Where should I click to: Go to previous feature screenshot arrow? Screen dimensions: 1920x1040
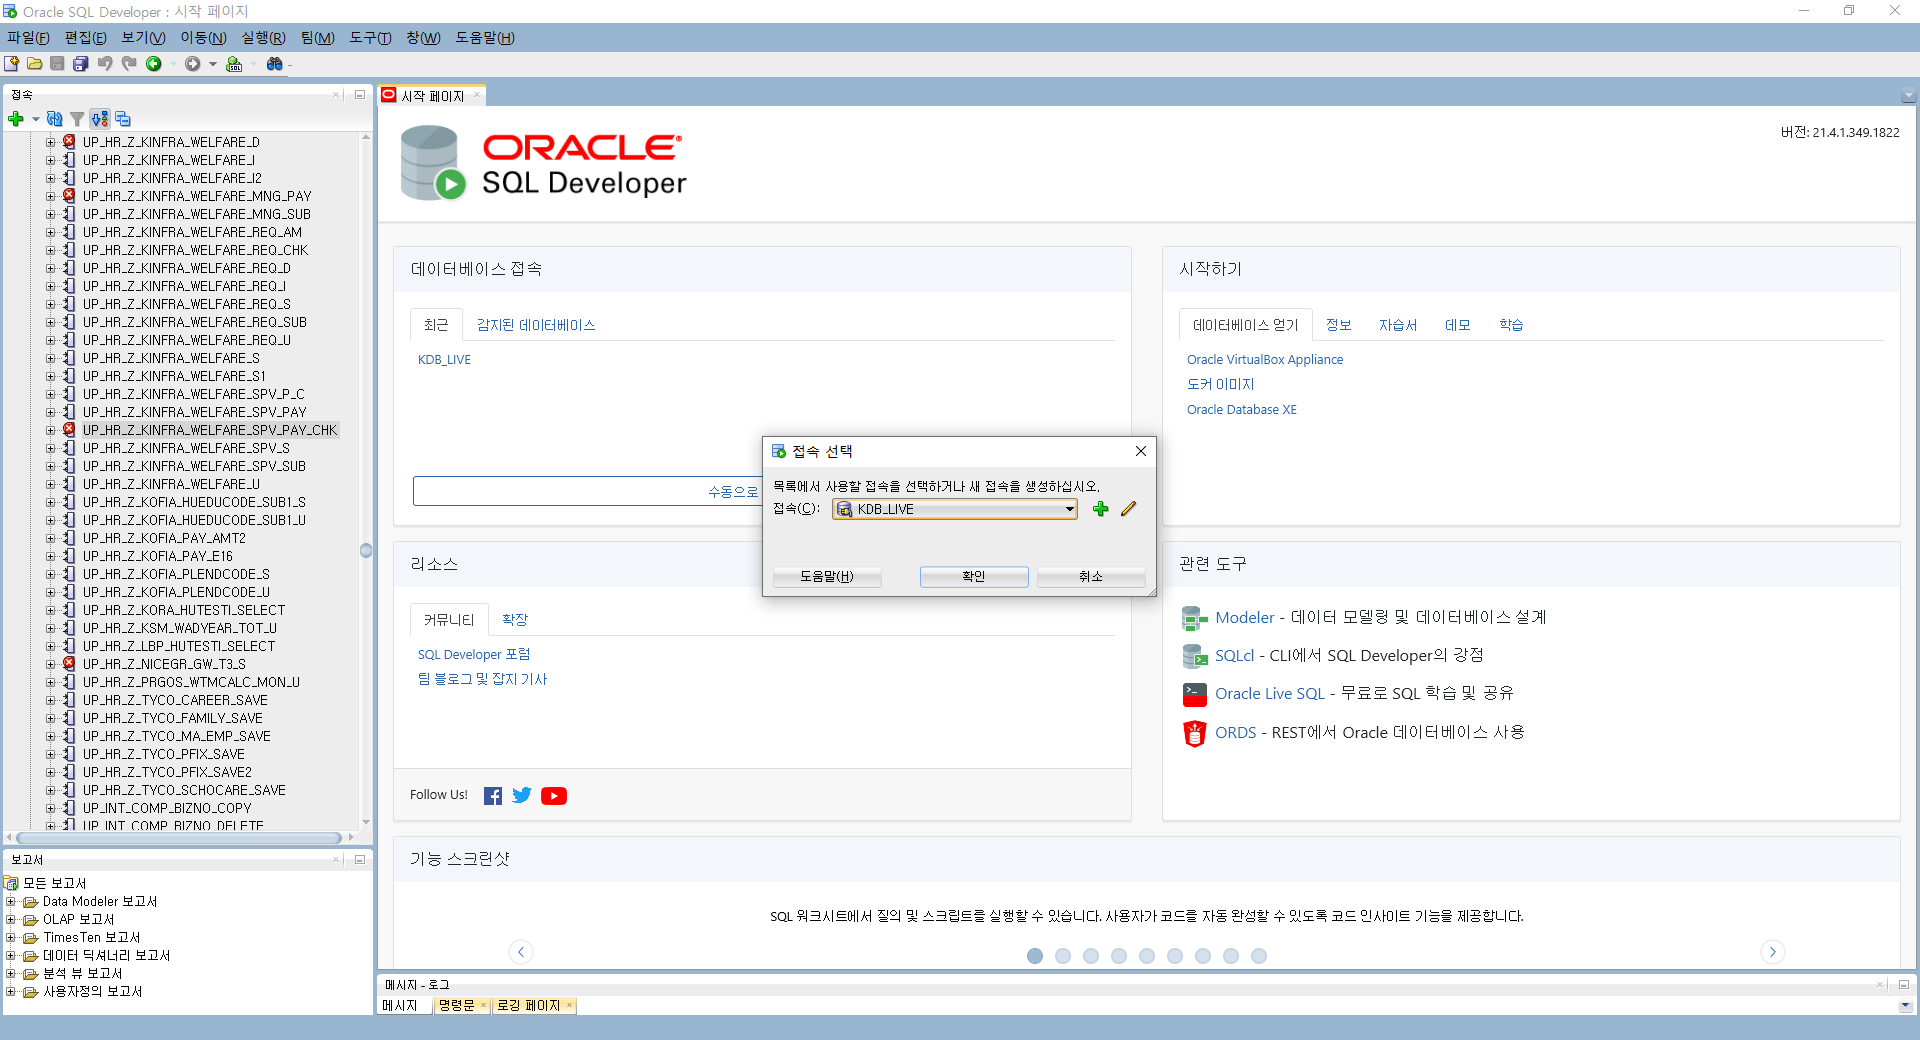(x=521, y=952)
